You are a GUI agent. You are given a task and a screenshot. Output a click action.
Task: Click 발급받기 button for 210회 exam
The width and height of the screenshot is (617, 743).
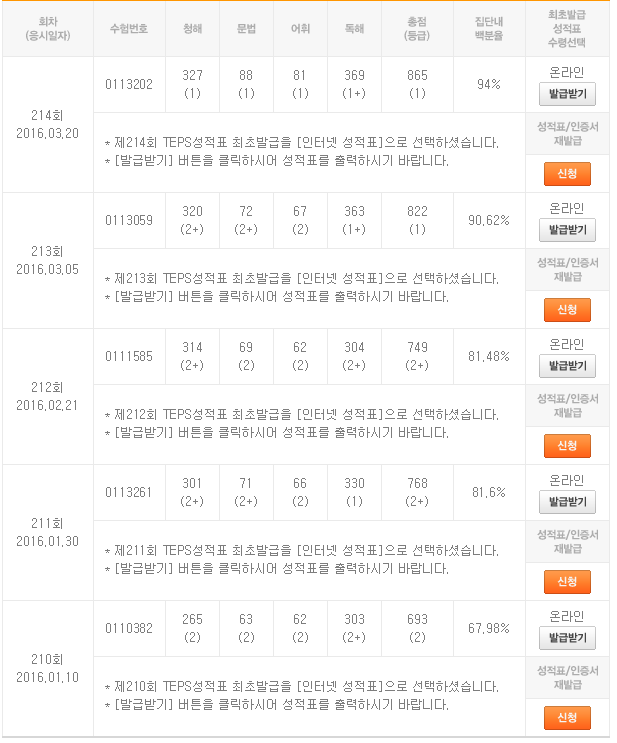click(x=567, y=638)
